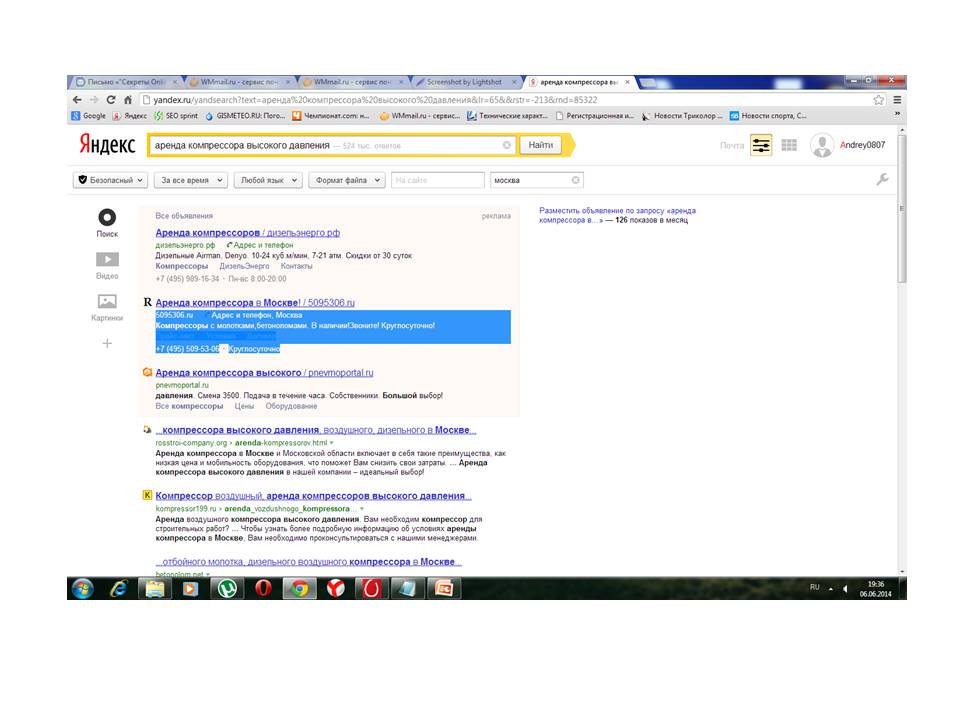Add a service with the plus icon
960x720 pixels.
pos(107,343)
